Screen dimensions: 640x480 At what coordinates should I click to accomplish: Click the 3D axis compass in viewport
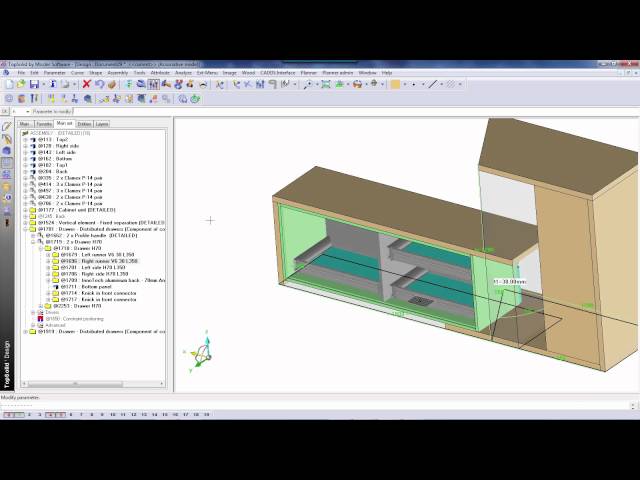coord(202,353)
